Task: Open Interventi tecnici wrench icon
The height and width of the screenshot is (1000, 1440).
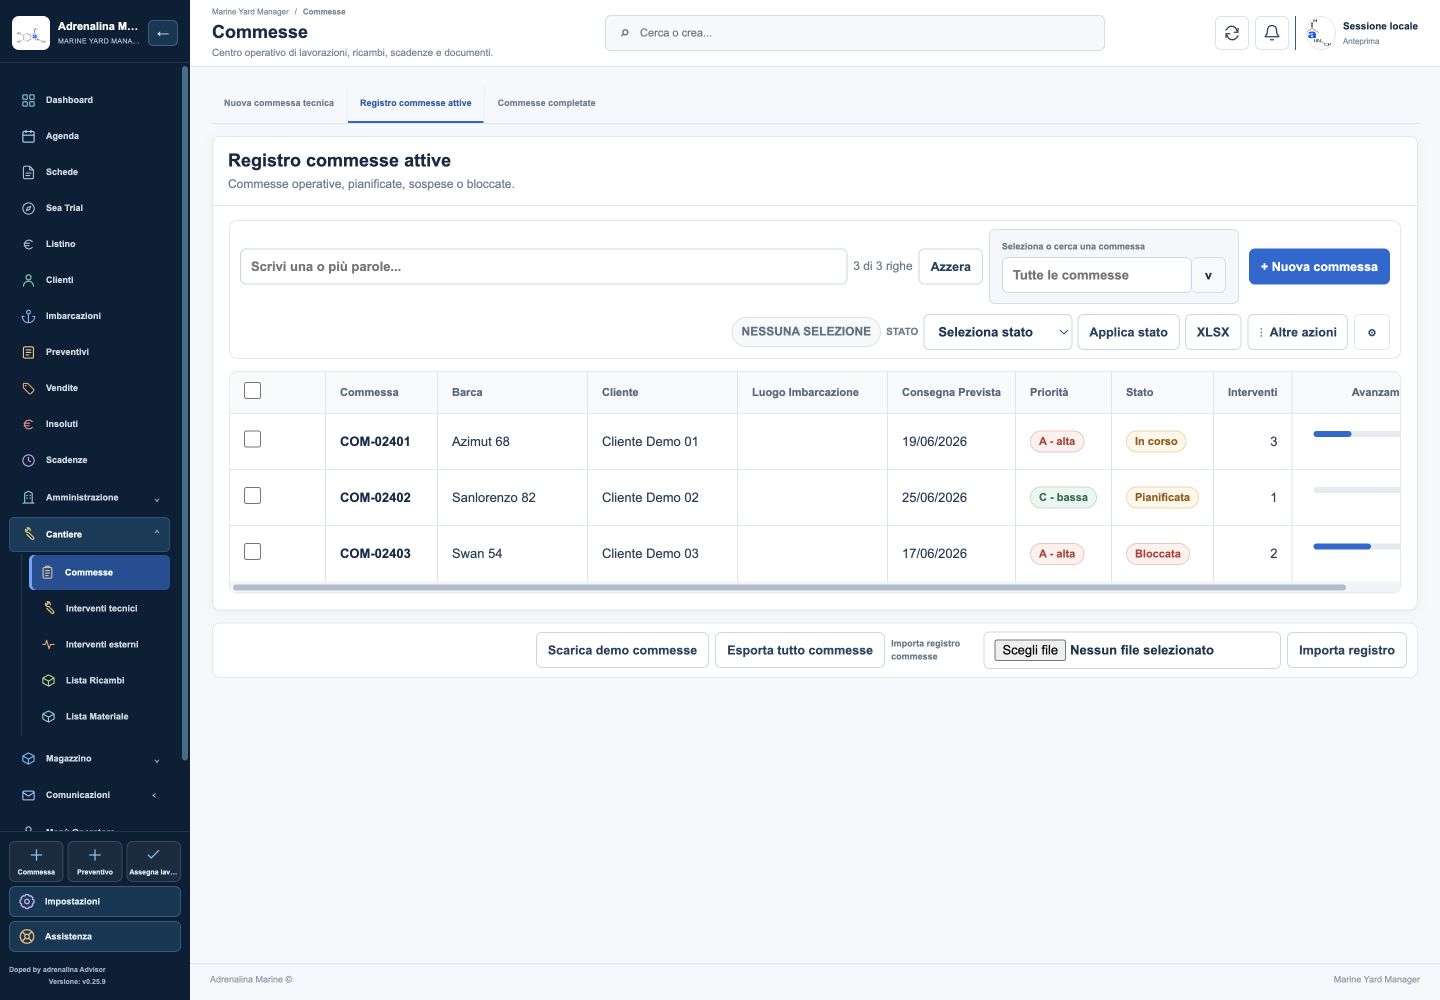Action: coord(48,608)
